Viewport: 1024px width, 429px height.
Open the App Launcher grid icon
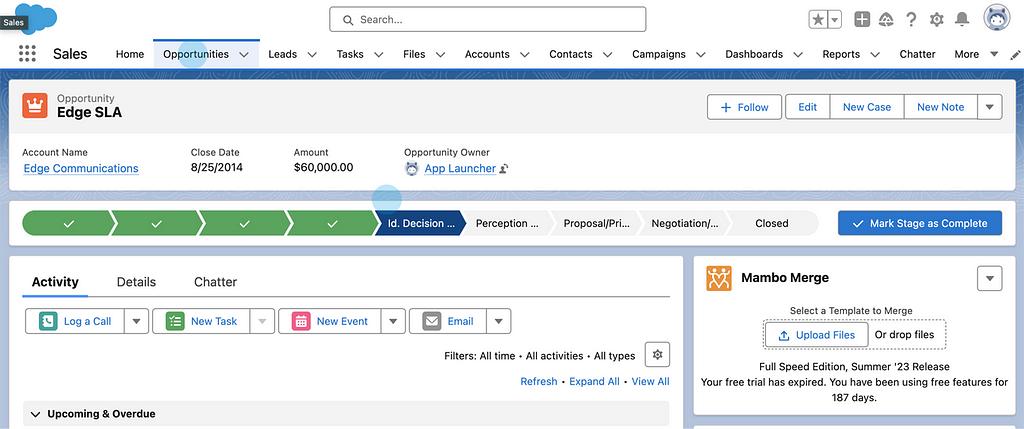click(27, 54)
